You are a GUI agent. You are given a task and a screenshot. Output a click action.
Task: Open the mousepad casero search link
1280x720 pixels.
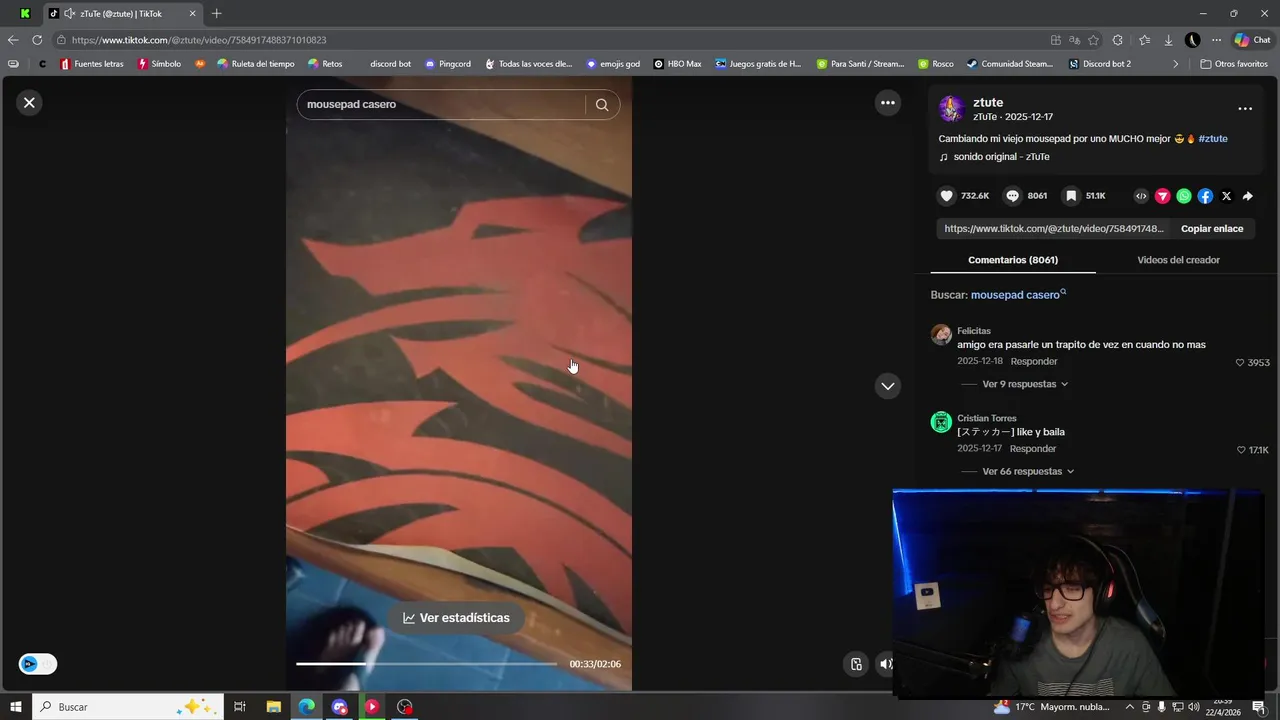coord(1018,295)
